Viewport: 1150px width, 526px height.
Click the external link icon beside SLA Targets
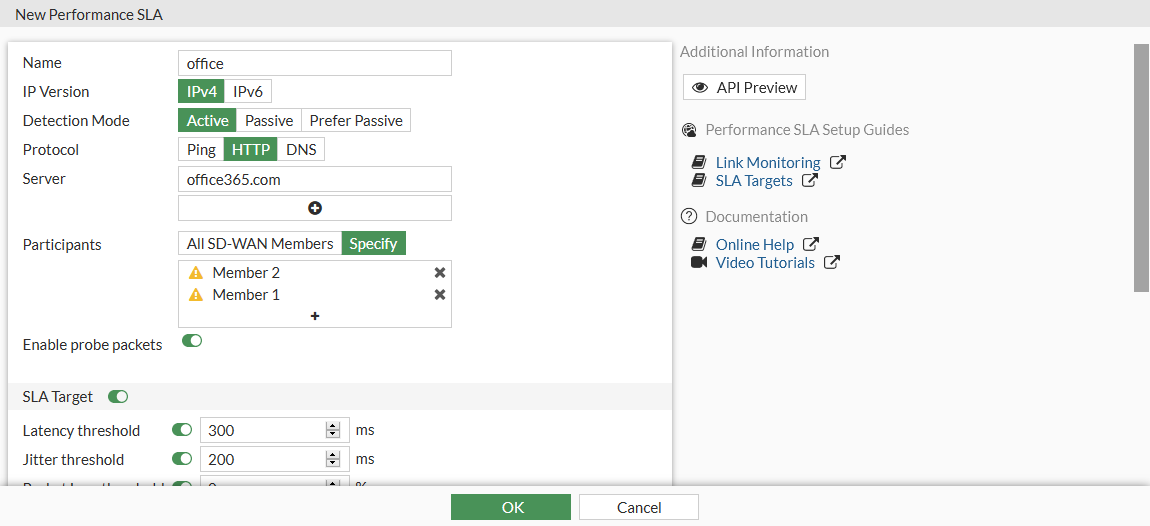[x=810, y=181]
